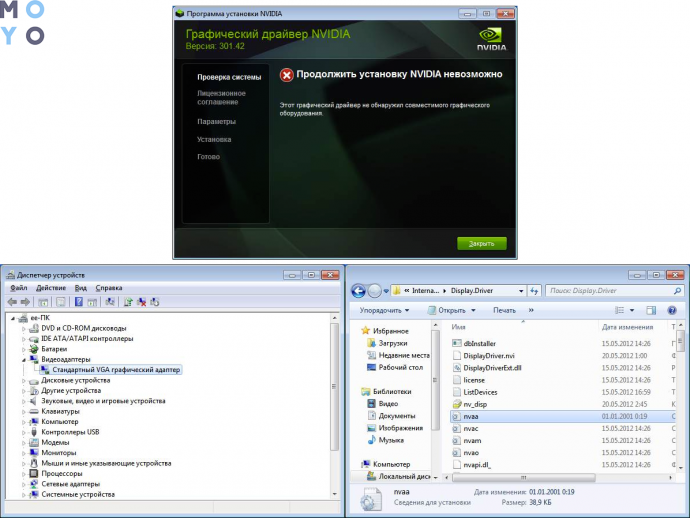Sort by Имя column header

click(x=458, y=327)
